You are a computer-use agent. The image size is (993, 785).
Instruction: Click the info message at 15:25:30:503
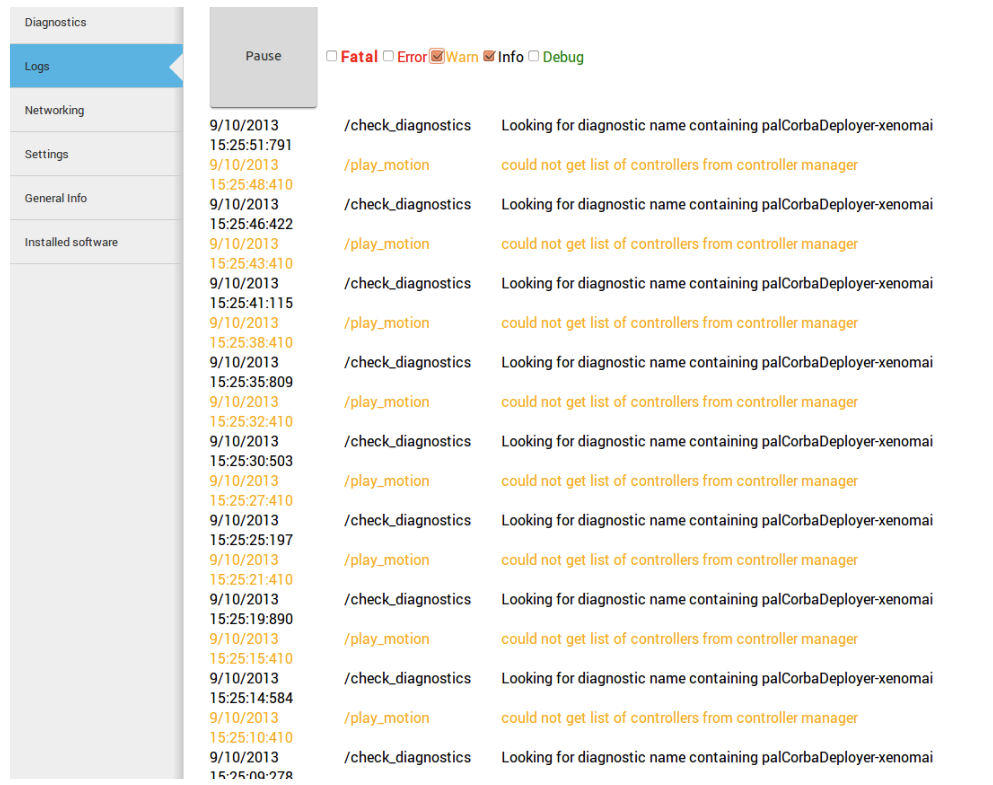(x=717, y=441)
